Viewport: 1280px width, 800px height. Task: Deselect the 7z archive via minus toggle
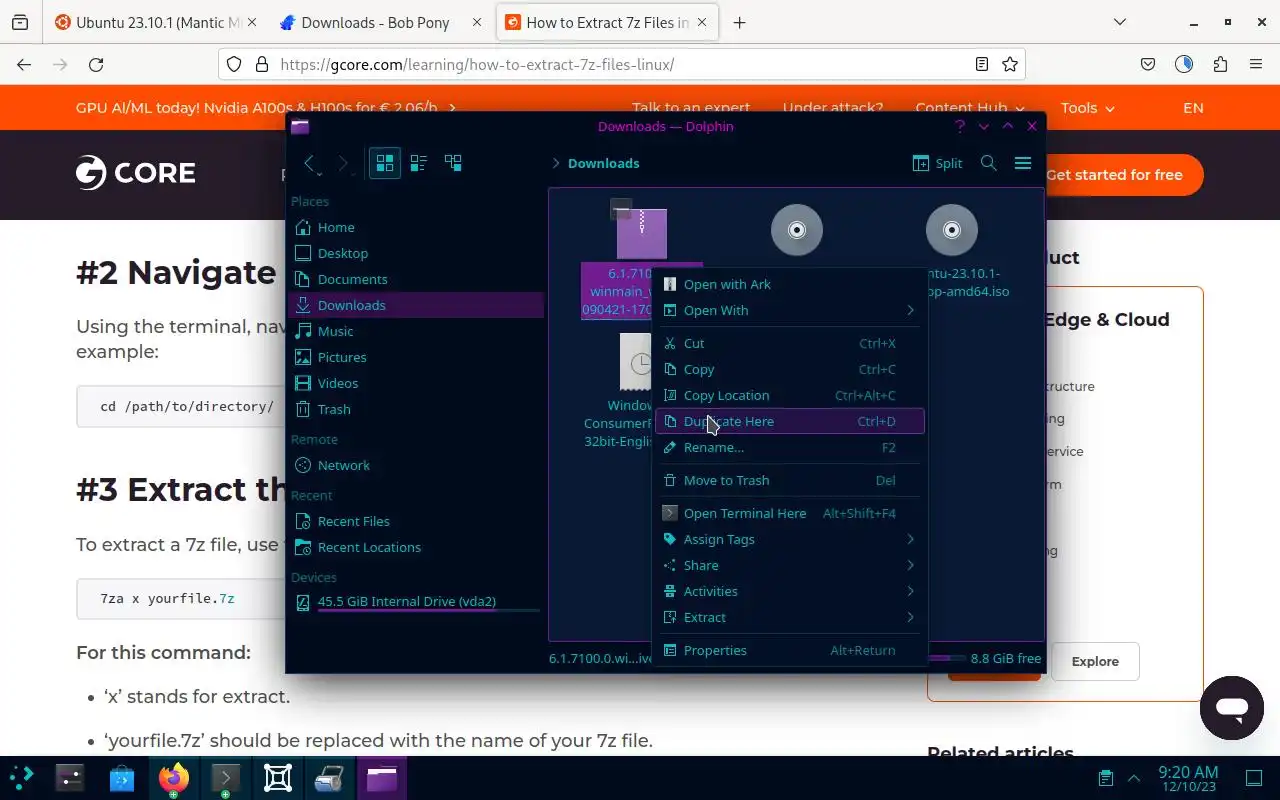[x=621, y=209]
